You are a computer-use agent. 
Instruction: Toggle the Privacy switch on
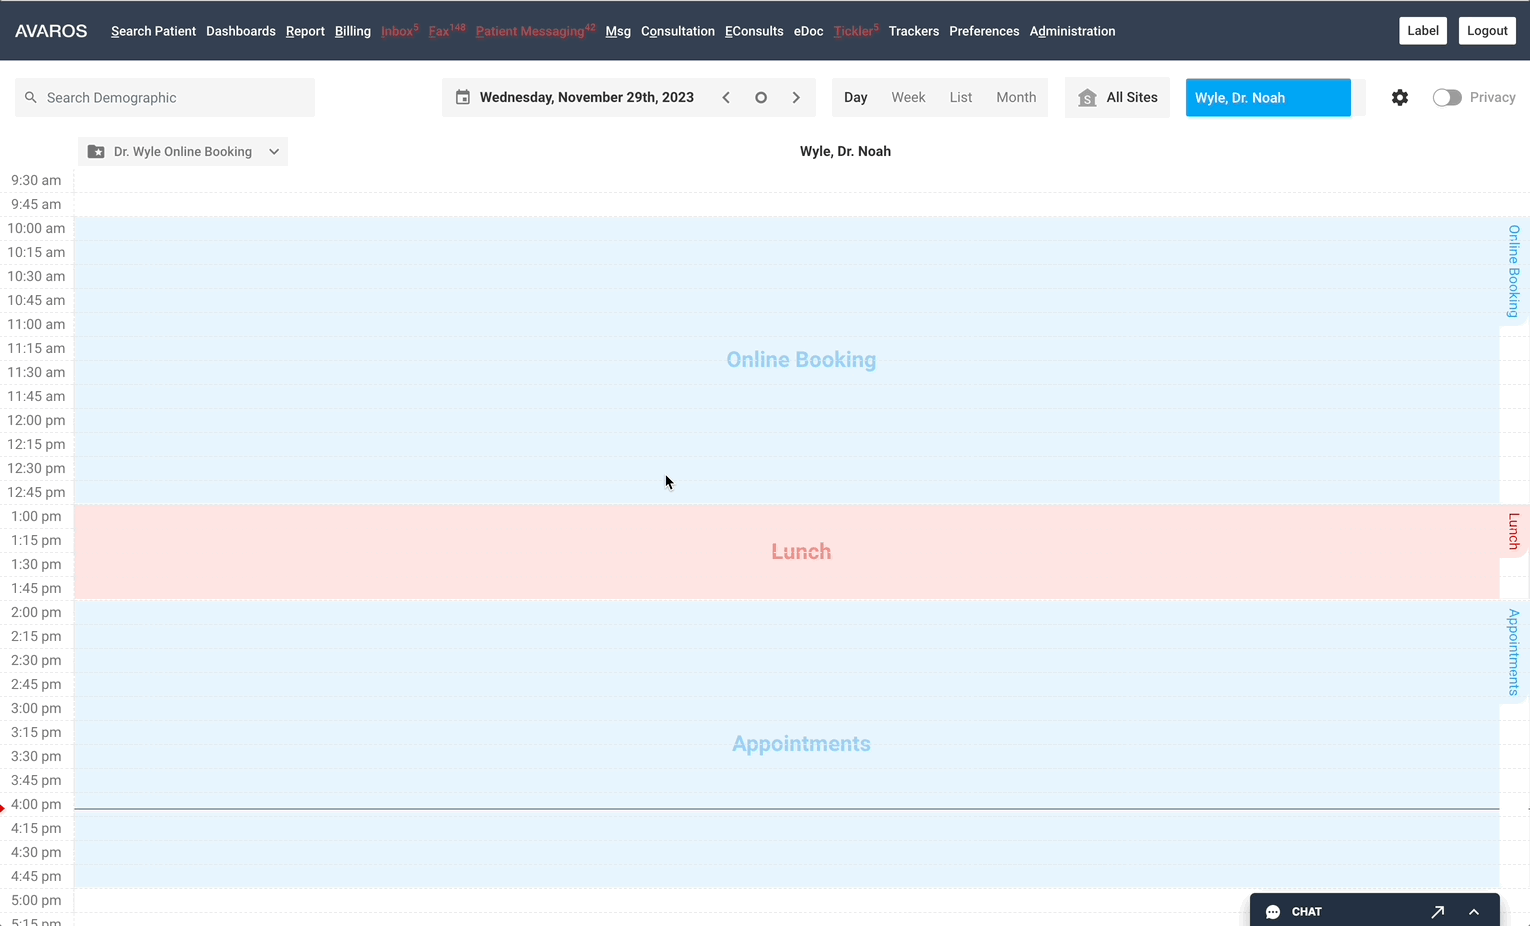pos(1447,97)
